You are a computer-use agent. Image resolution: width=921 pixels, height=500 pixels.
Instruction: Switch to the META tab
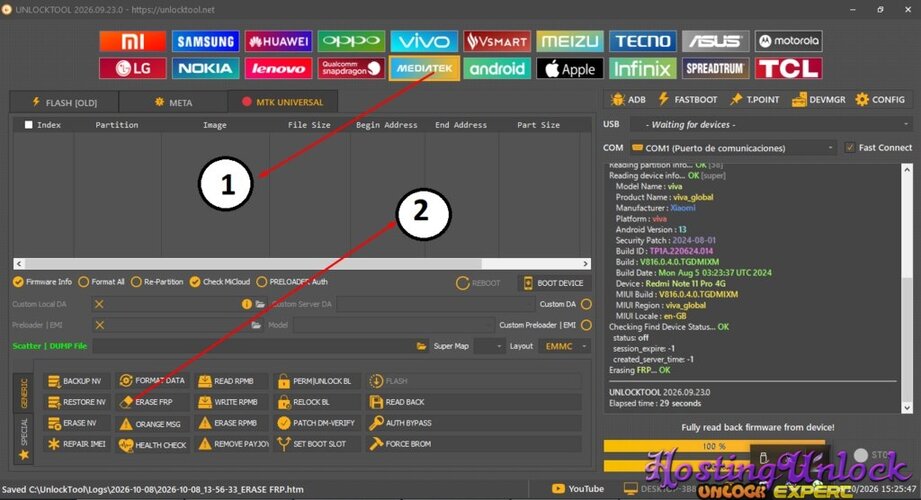[173, 102]
